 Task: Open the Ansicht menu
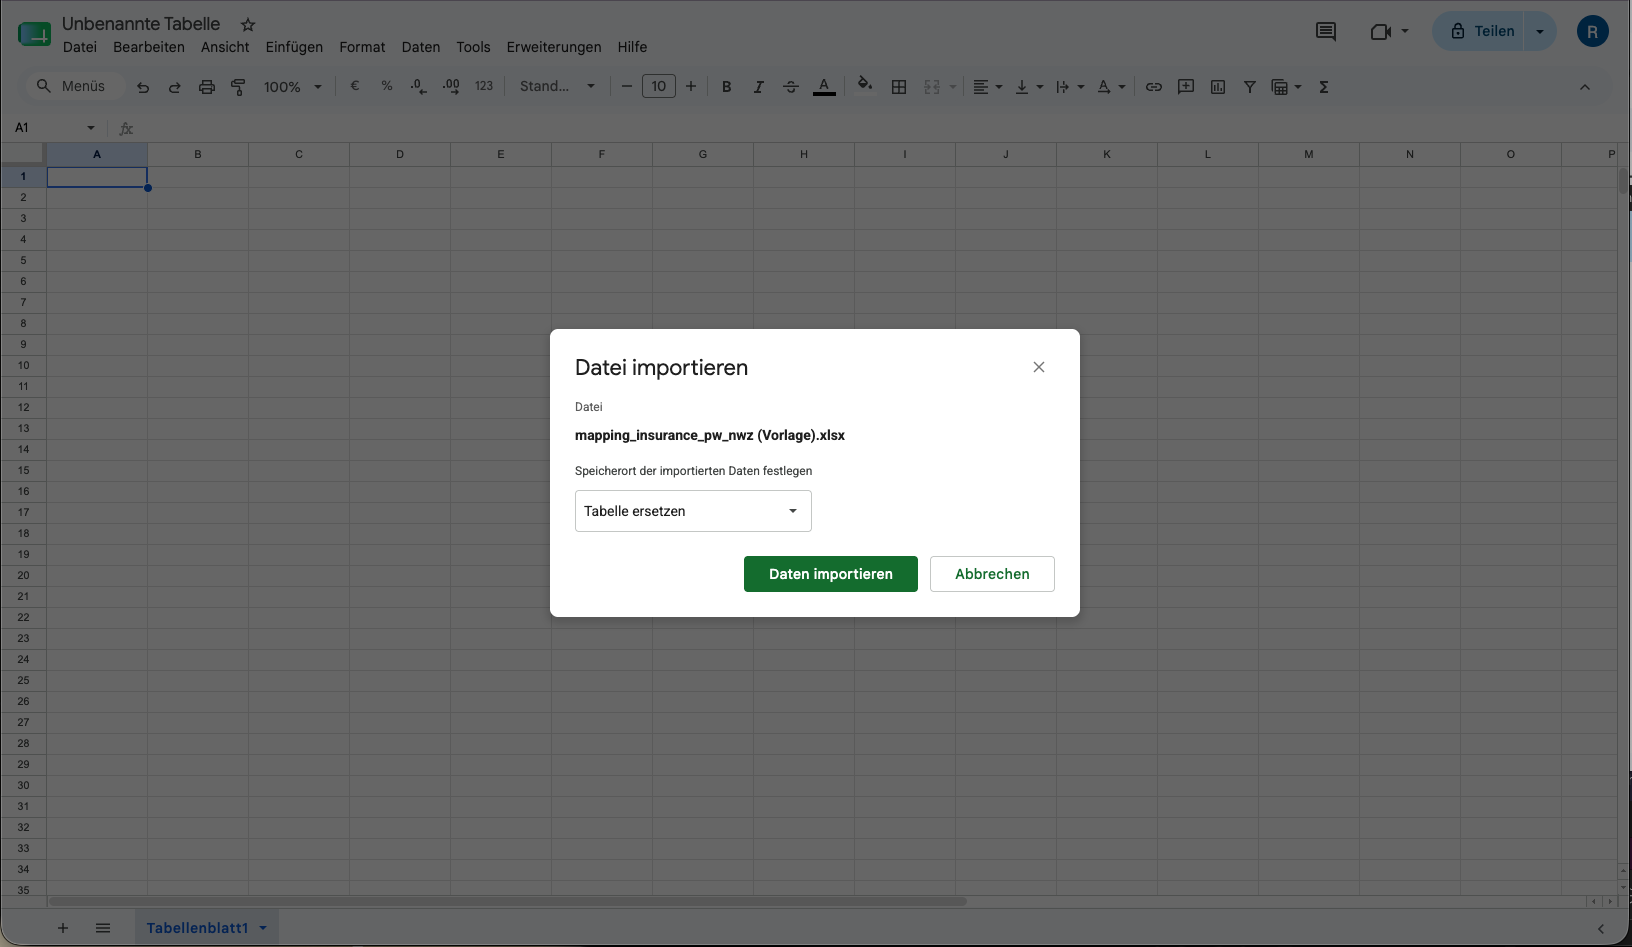(225, 47)
